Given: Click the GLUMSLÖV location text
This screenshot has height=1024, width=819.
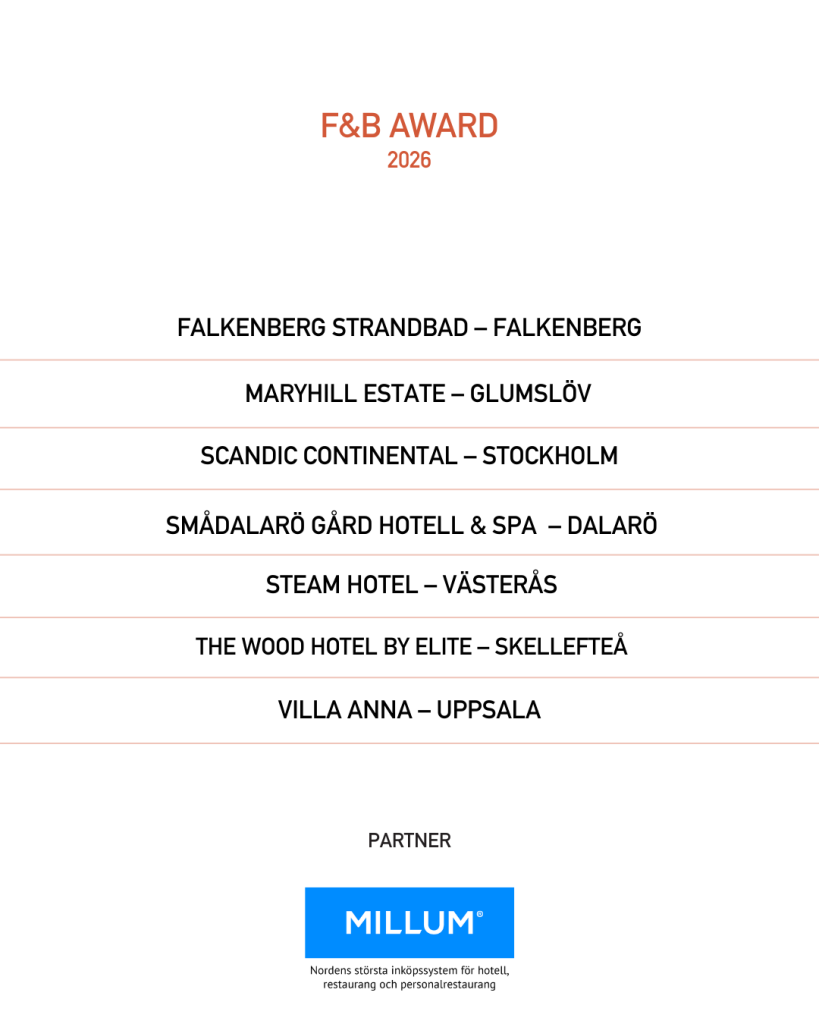Looking at the screenshot, I should coord(530,394).
